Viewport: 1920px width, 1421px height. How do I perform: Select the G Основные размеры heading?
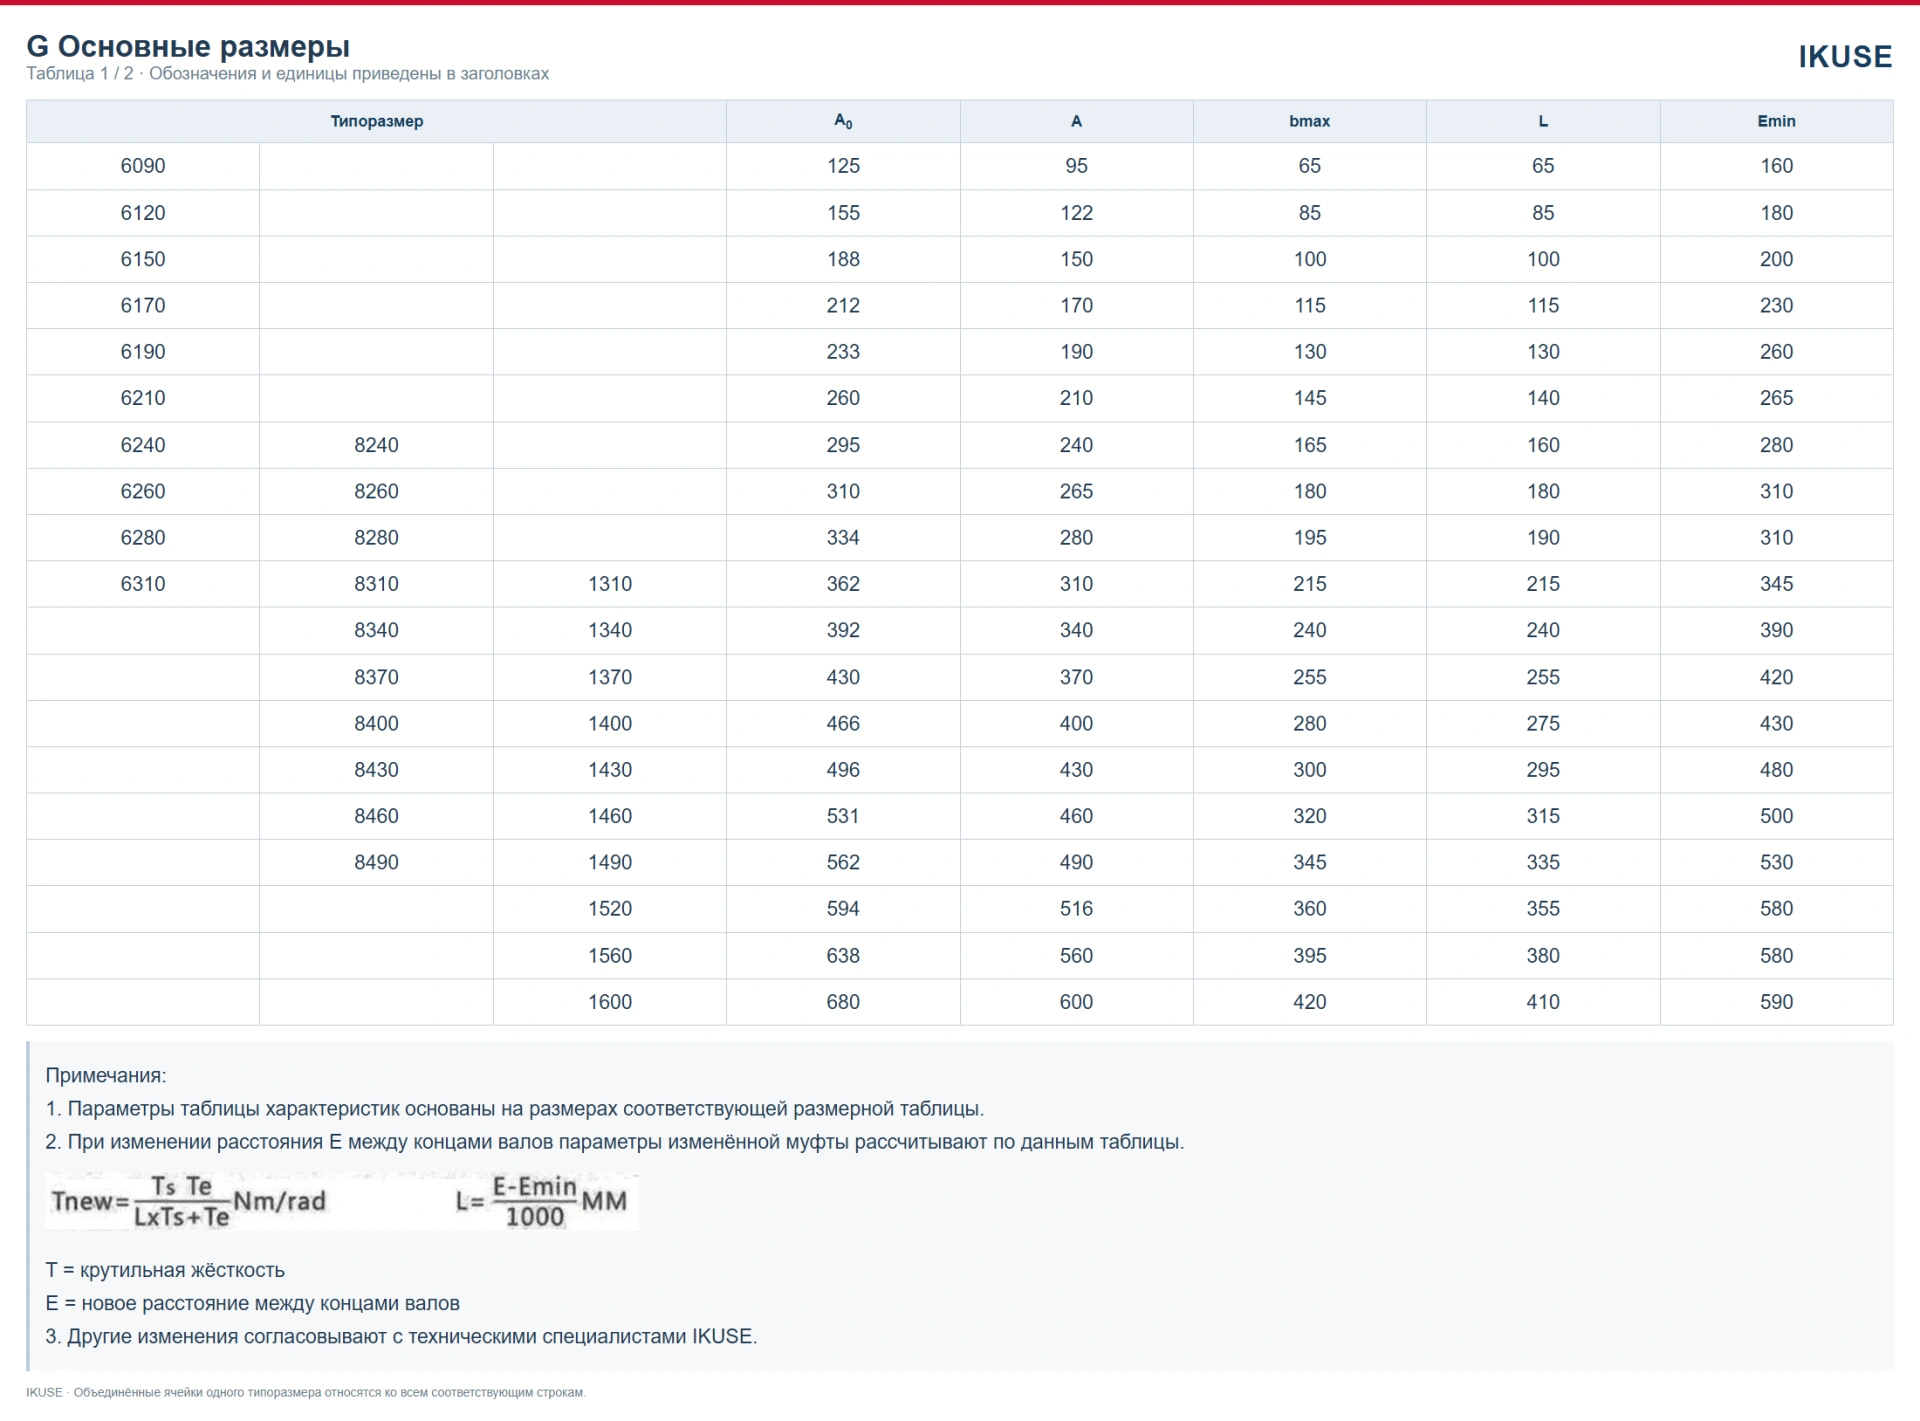188,46
